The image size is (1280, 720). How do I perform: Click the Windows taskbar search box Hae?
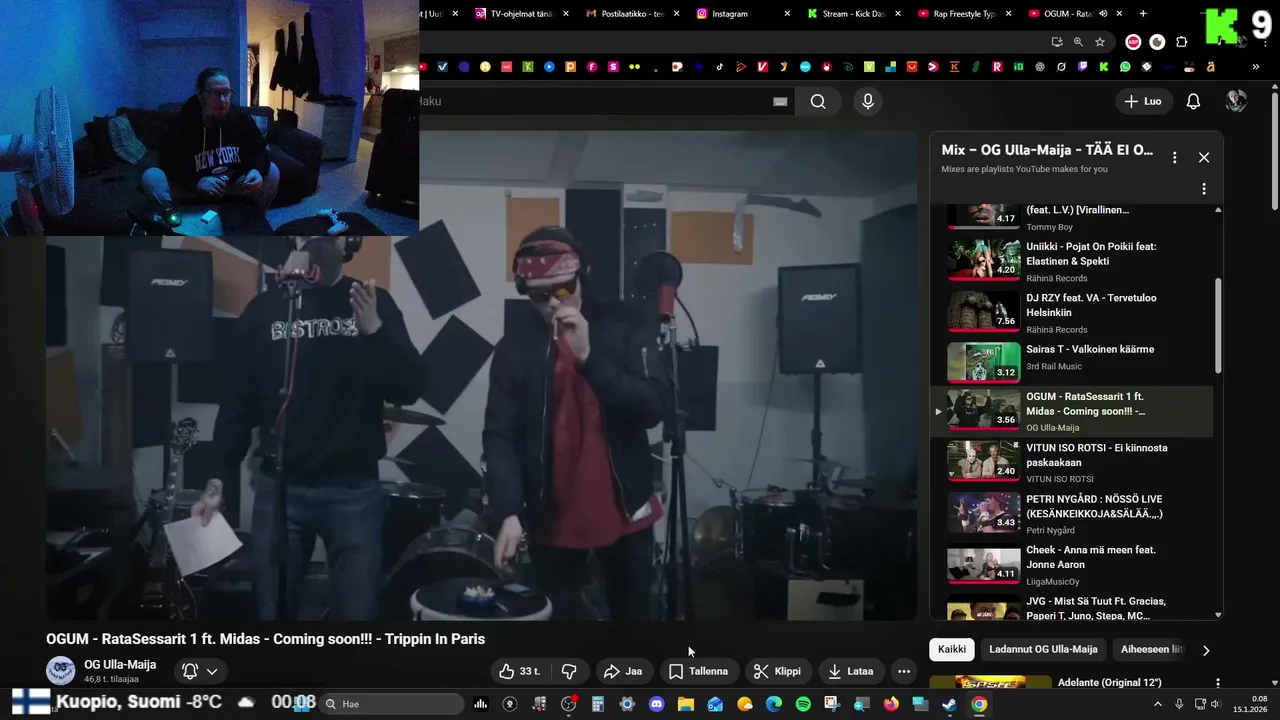tap(393, 704)
